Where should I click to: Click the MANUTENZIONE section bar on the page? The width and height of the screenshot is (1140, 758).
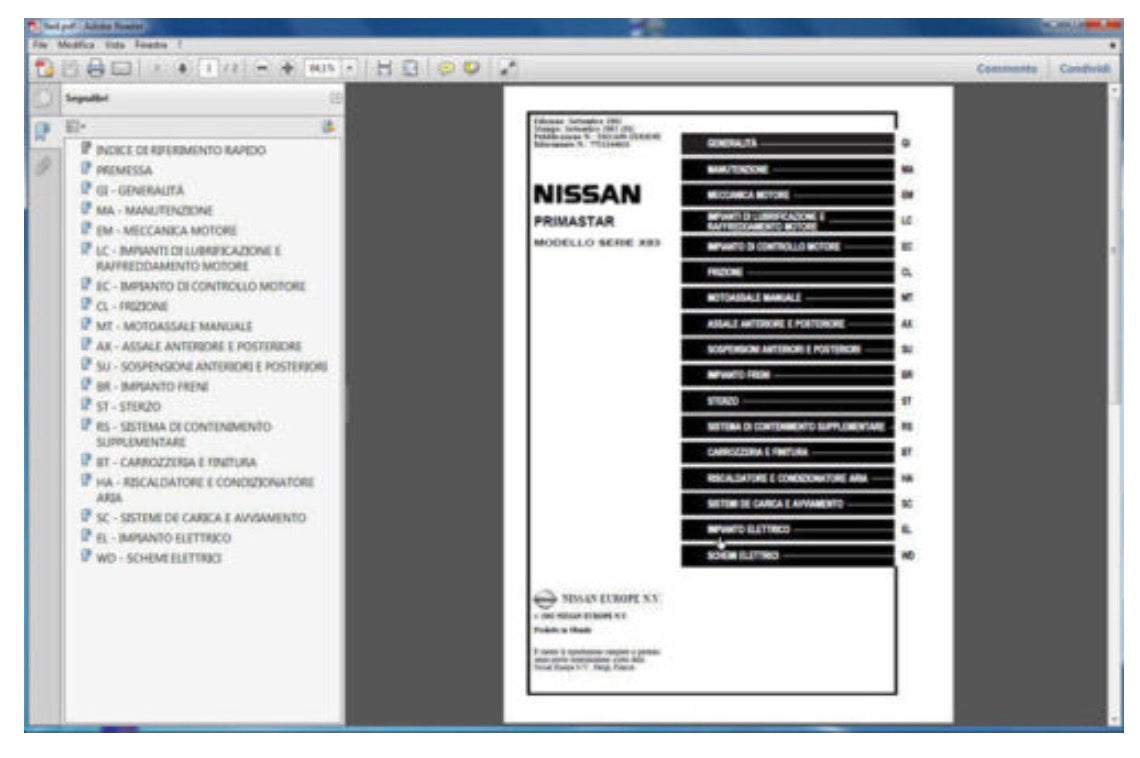click(787, 169)
